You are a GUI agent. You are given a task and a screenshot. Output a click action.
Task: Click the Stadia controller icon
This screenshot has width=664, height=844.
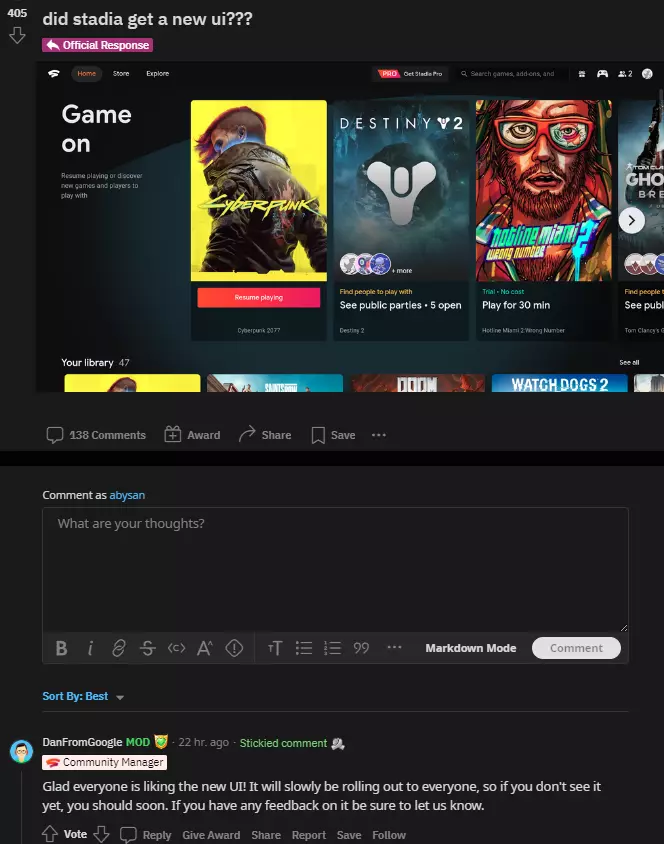click(x=602, y=74)
